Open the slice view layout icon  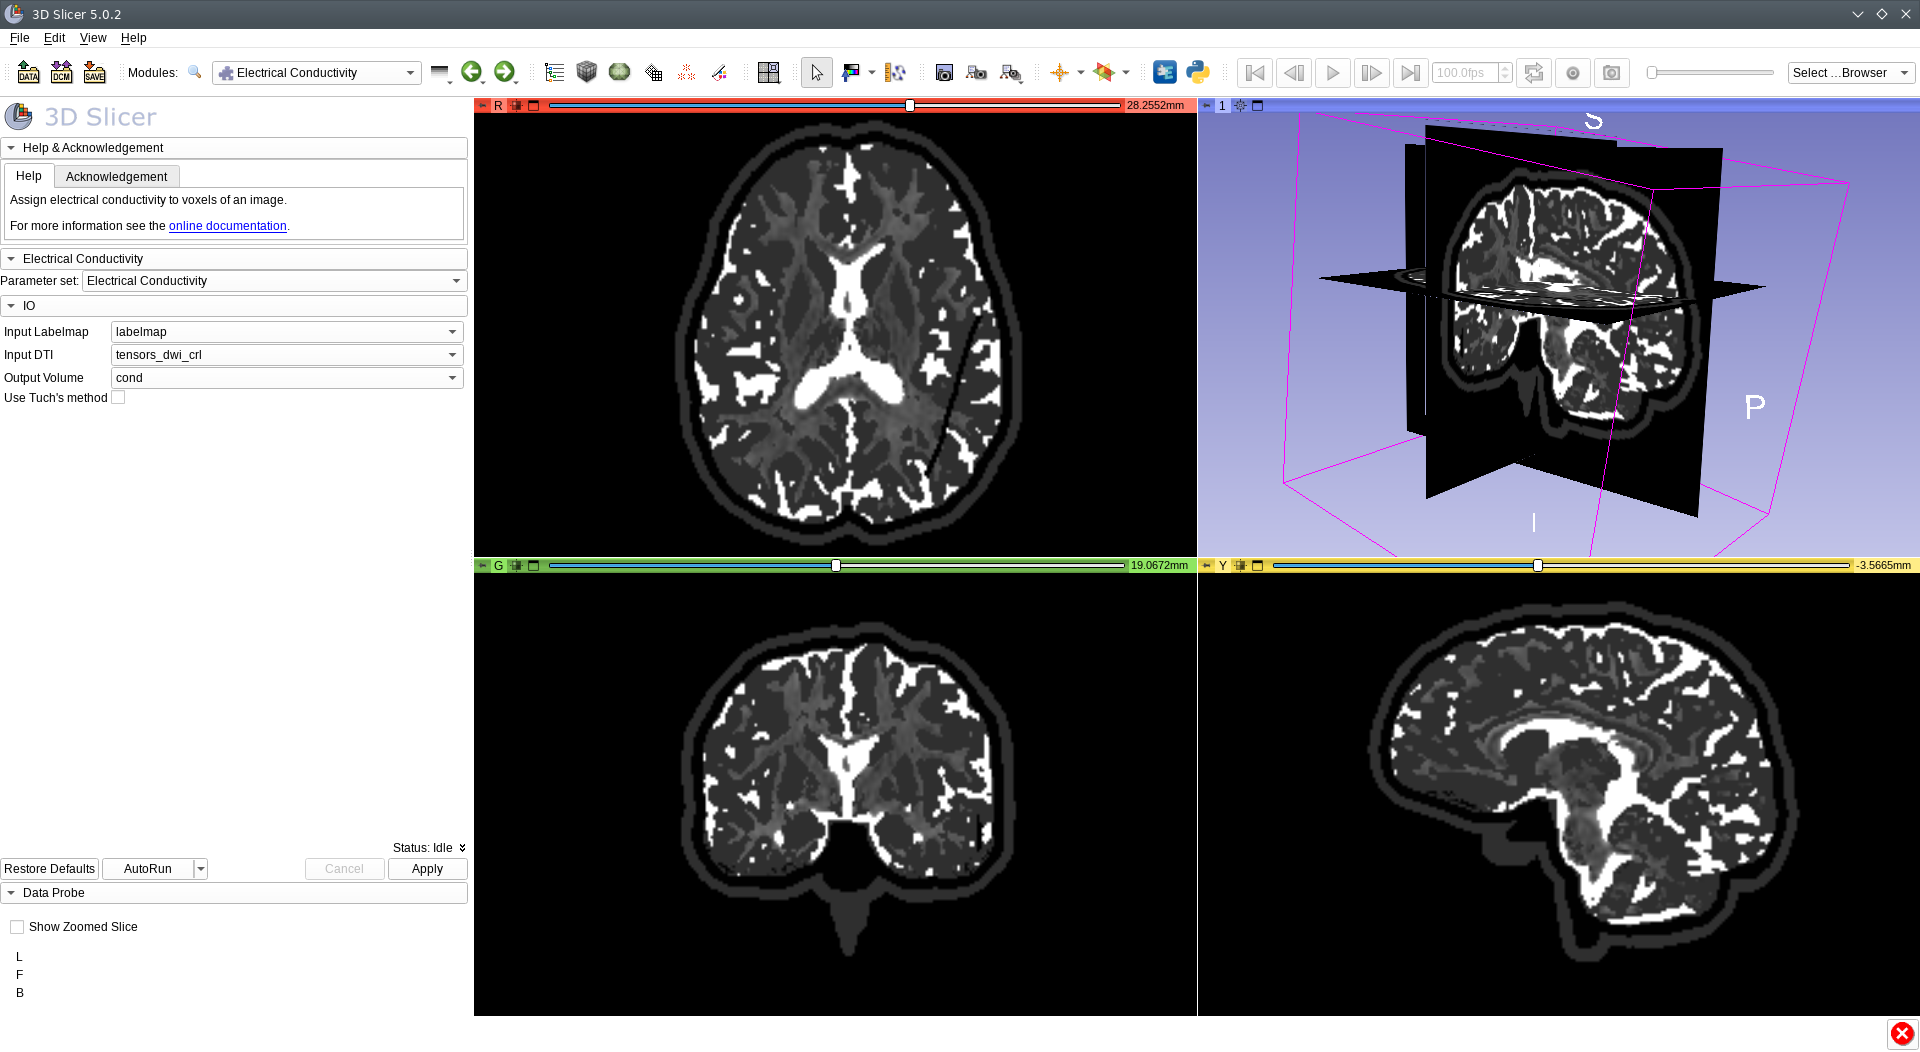[768, 72]
